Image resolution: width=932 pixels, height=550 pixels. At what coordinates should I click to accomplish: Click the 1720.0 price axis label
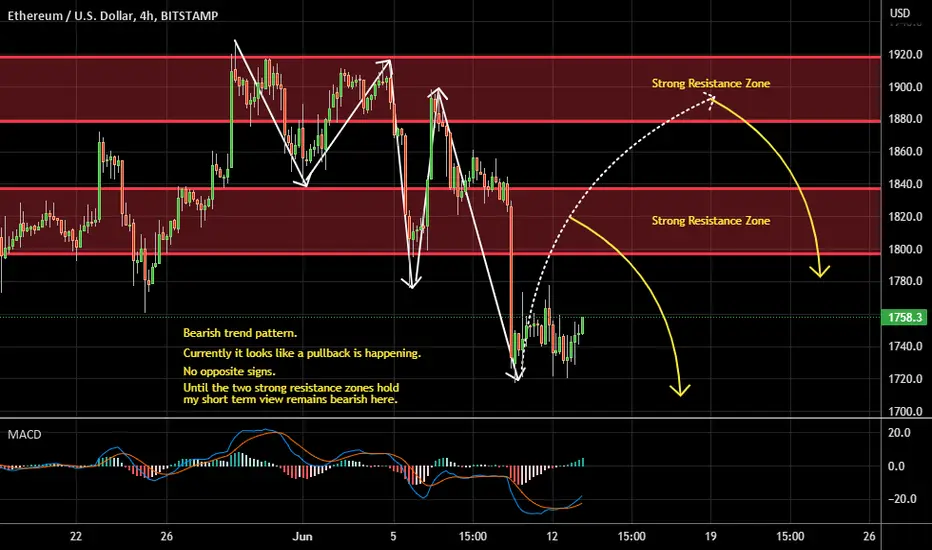(905, 379)
